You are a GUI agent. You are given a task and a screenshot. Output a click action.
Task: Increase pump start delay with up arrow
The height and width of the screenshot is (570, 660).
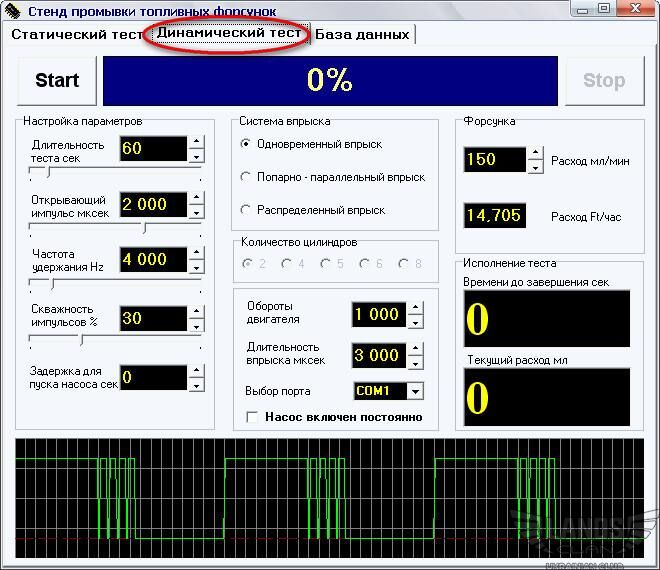[196, 372]
